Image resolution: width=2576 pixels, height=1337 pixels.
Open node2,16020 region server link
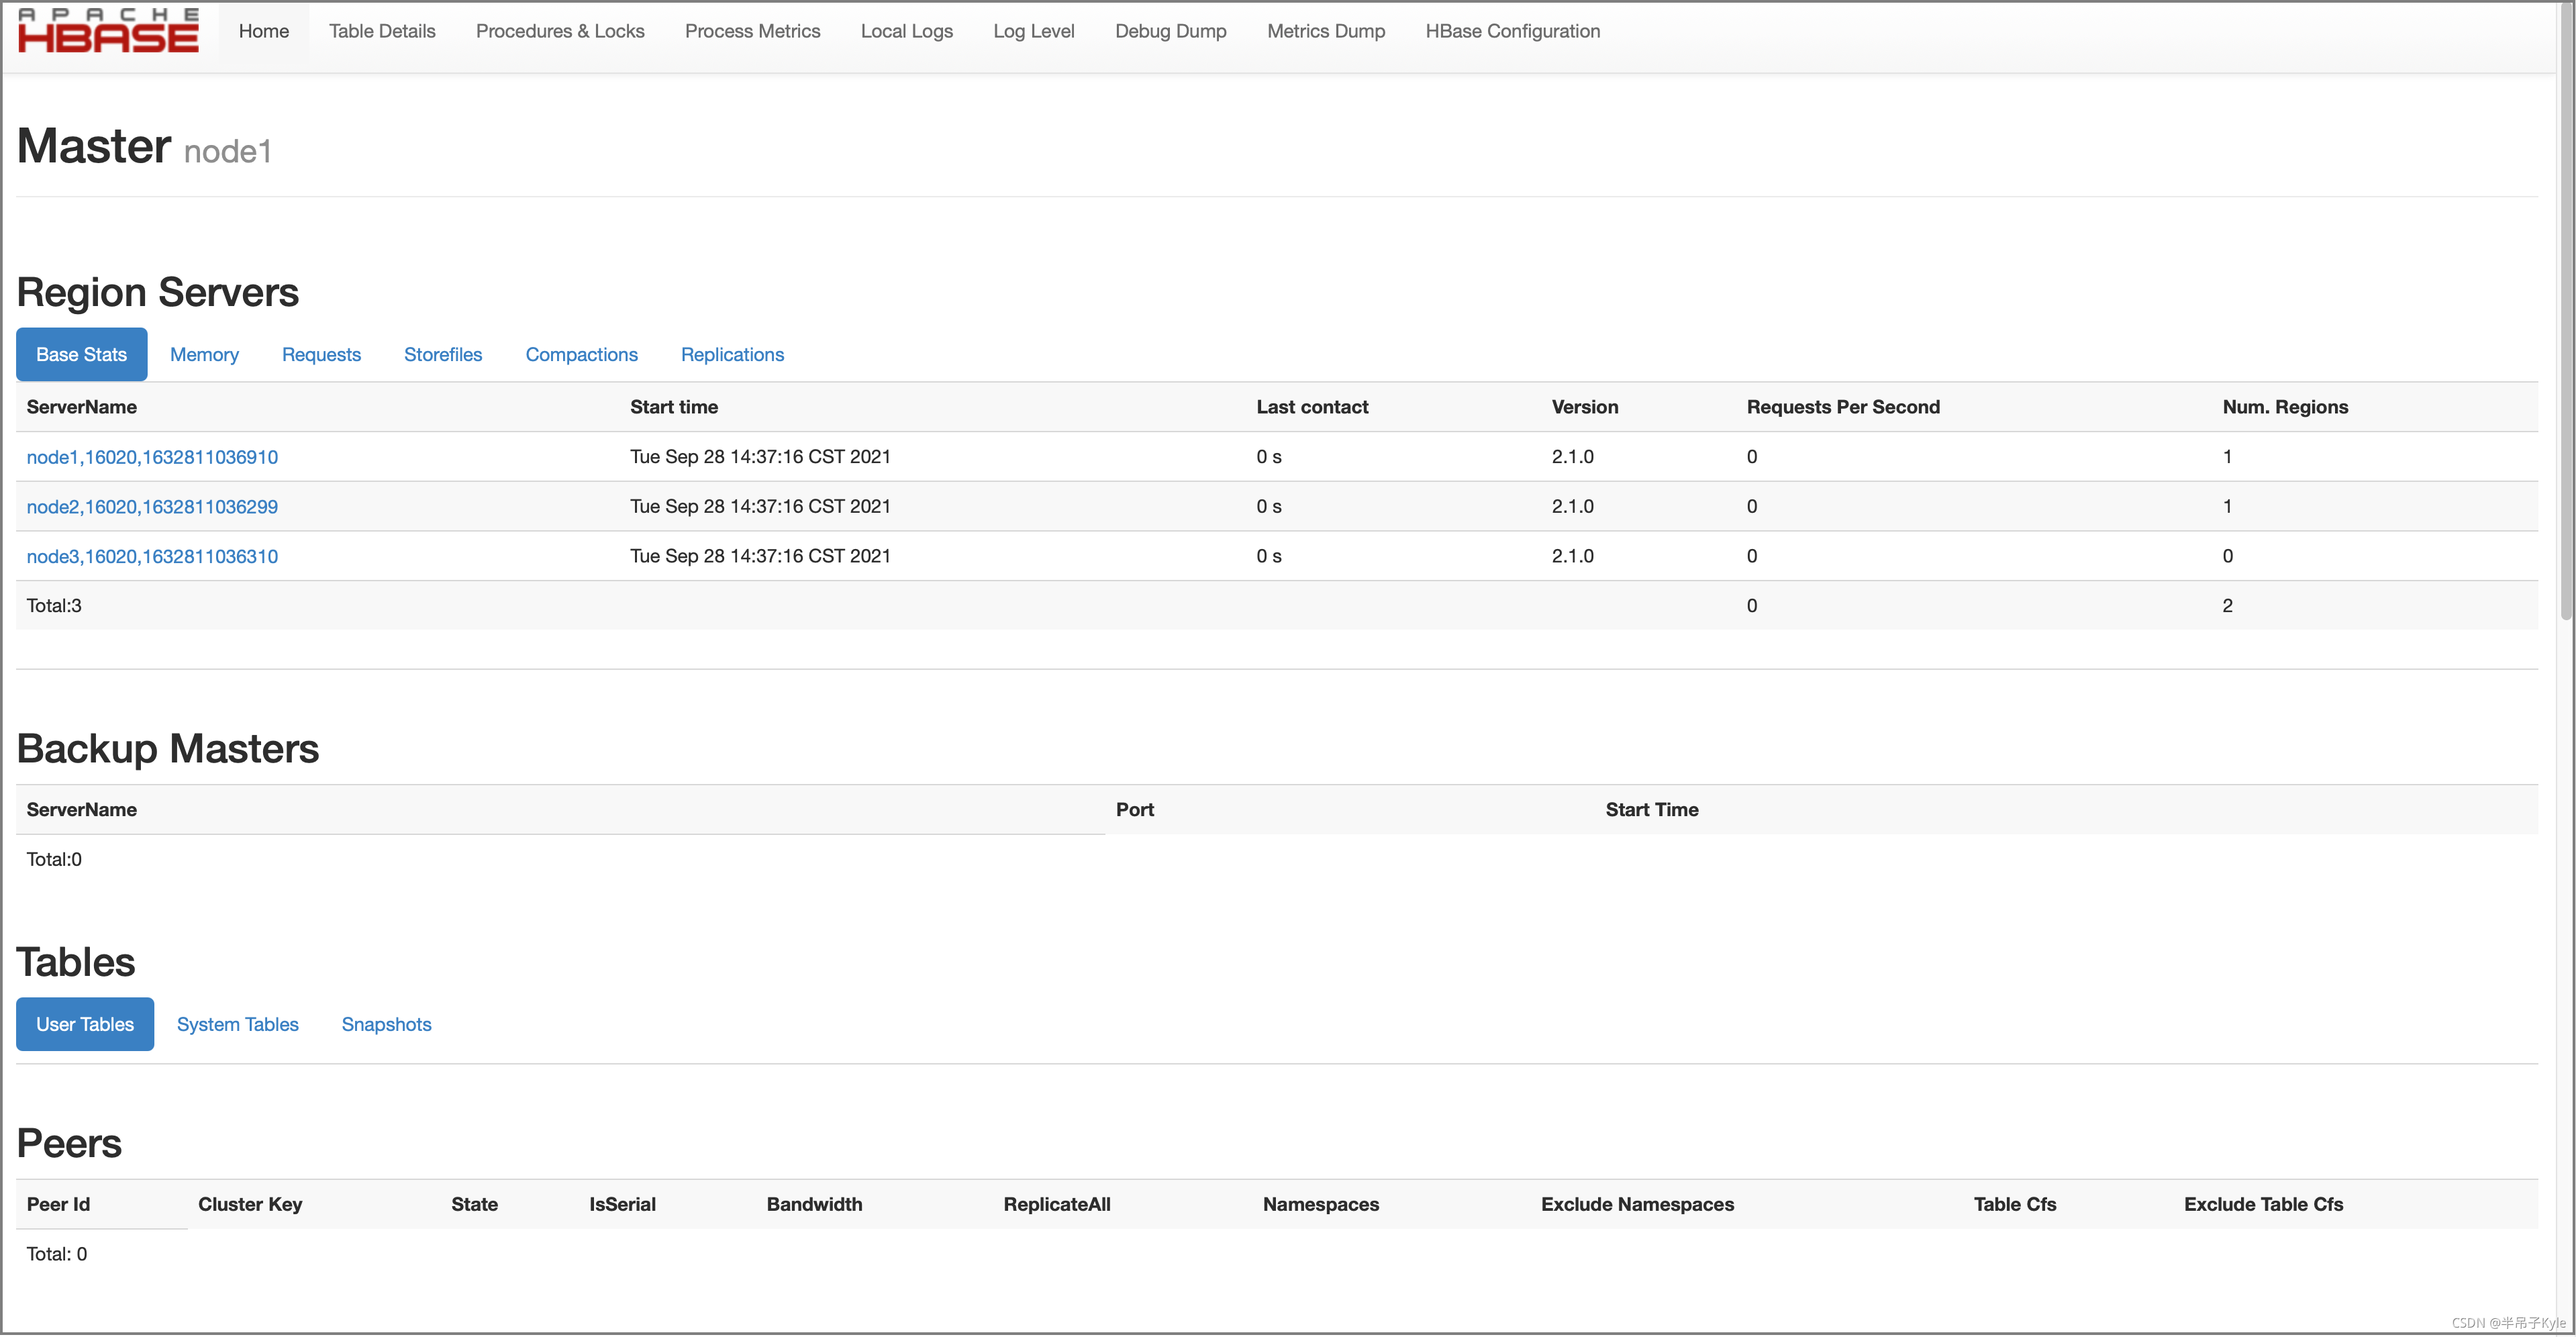click(152, 507)
